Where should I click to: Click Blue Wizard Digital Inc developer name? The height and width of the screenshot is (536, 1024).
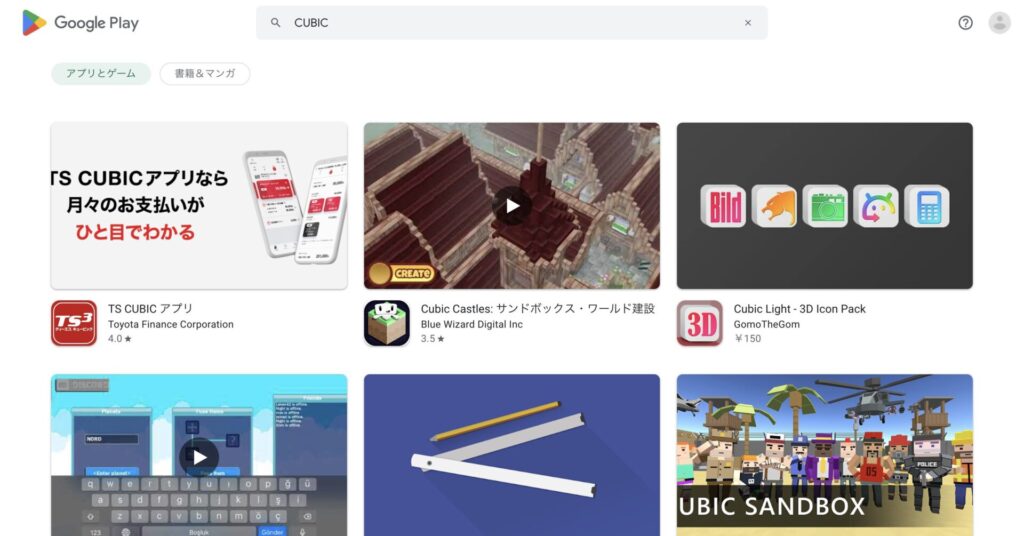click(x=472, y=324)
